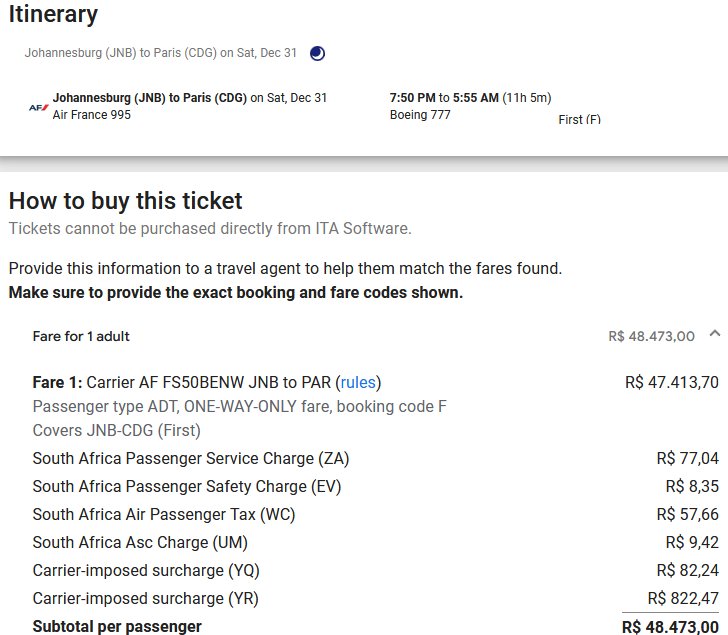Viewport: 728px width, 635px height.
Task: Click South Africa Passenger Safety Charge (EV)
Action: (x=187, y=486)
